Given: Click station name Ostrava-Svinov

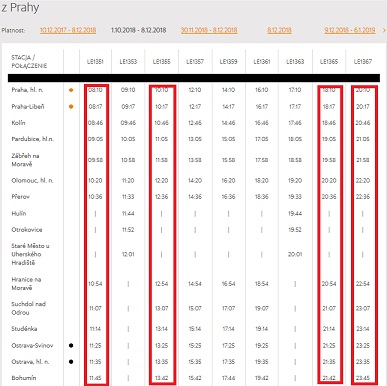Looking at the screenshot, I should [32, 345].
